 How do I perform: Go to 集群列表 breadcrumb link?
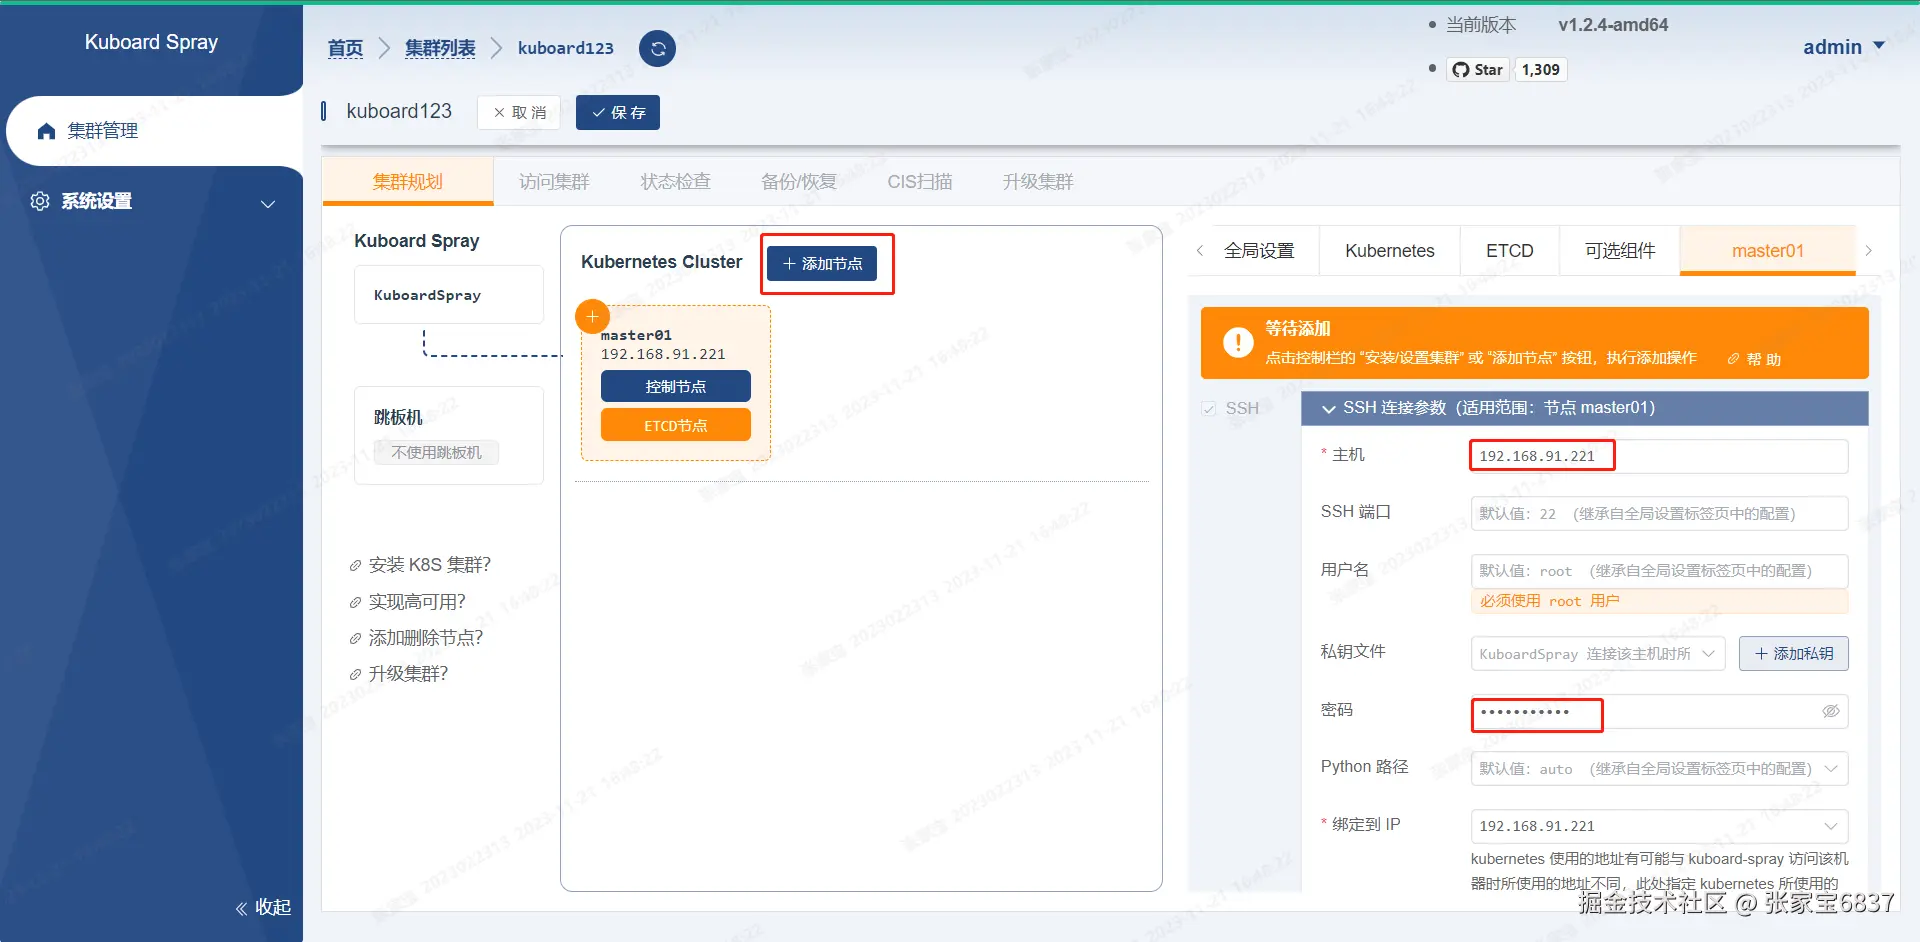point(440,48)
